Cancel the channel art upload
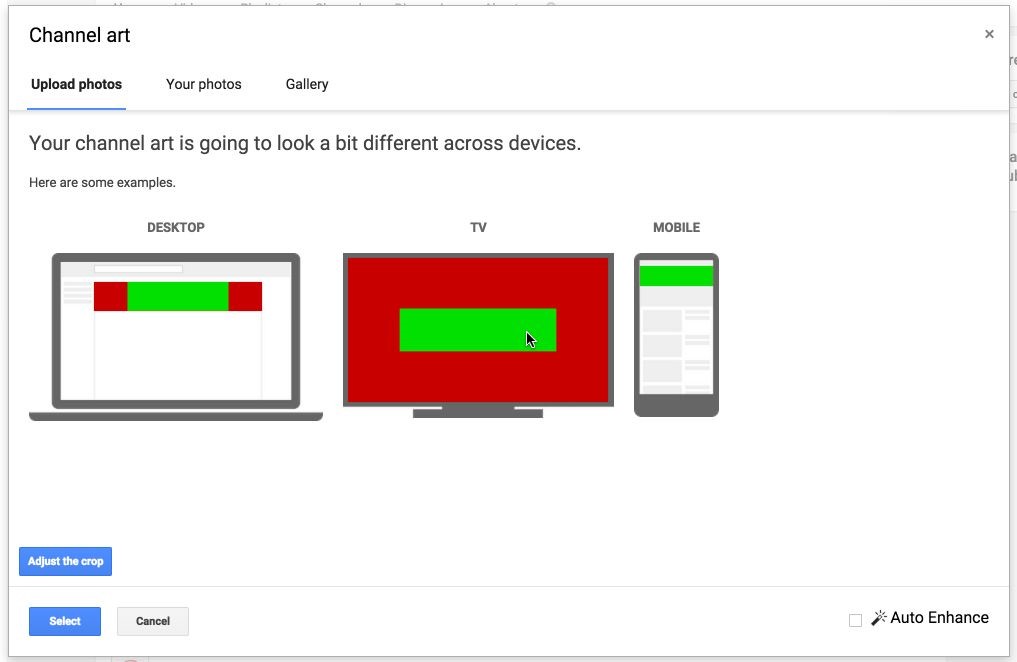 point(153,621)
